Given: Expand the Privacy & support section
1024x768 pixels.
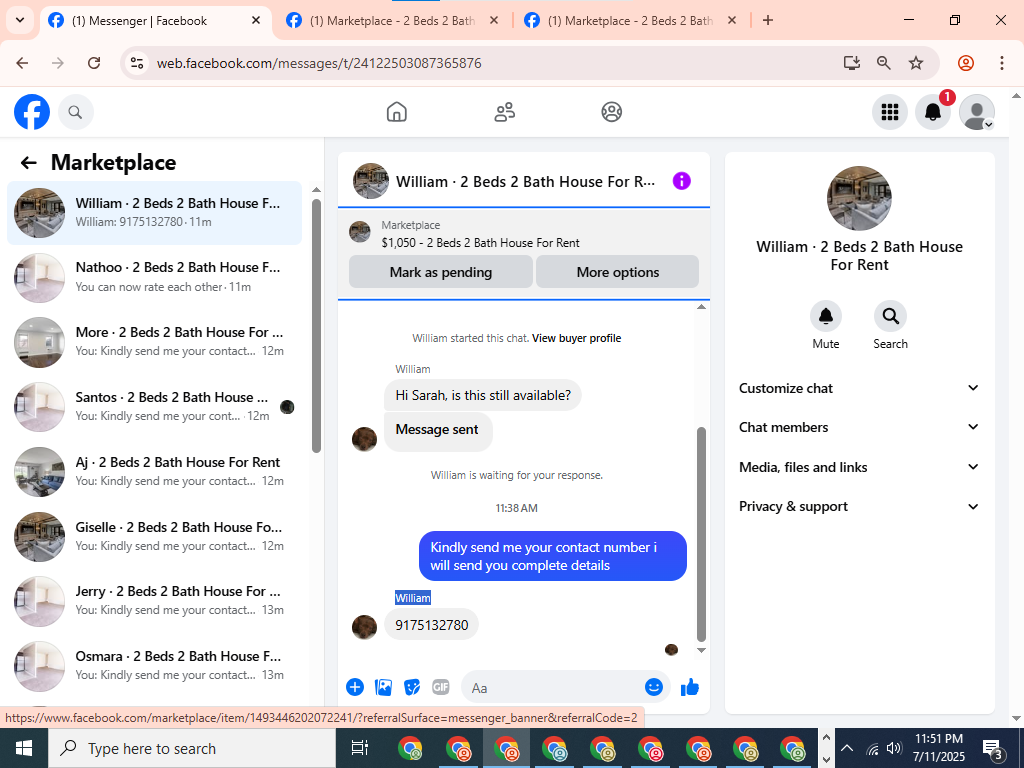Looking at the screenshot, I should coord(859,506).
